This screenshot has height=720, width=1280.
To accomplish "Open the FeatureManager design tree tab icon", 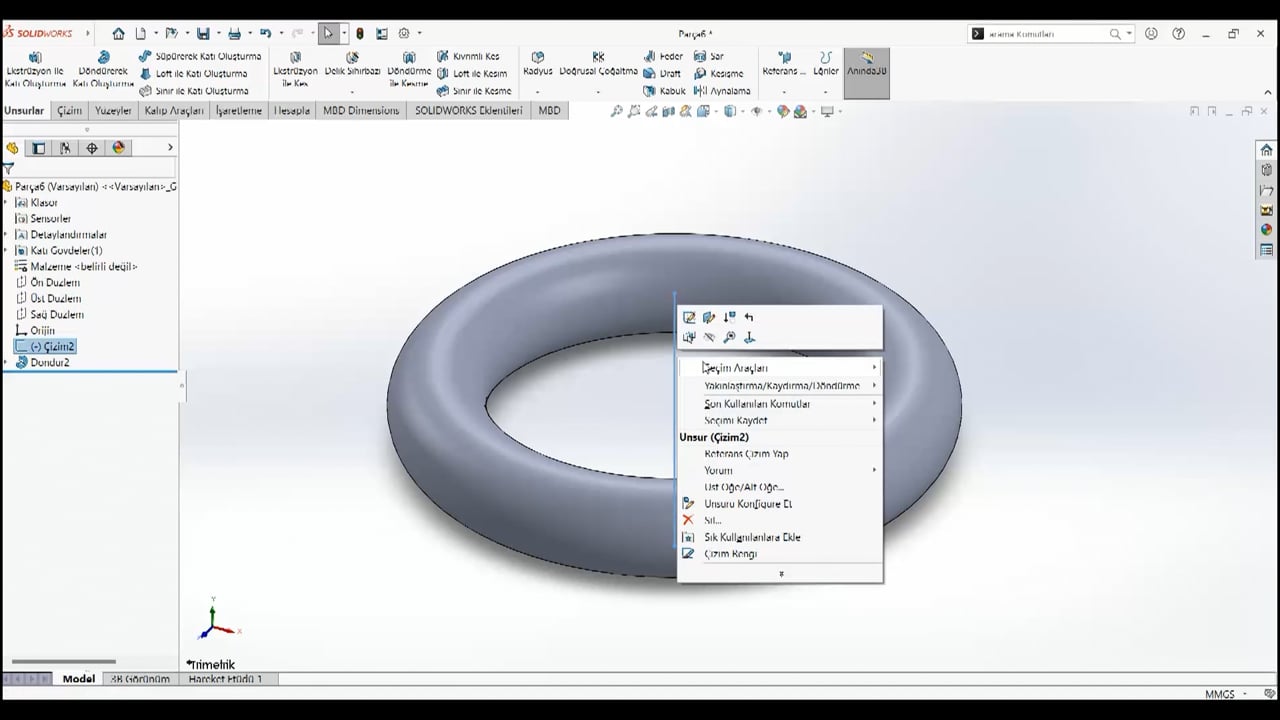I will coord(12,148).
